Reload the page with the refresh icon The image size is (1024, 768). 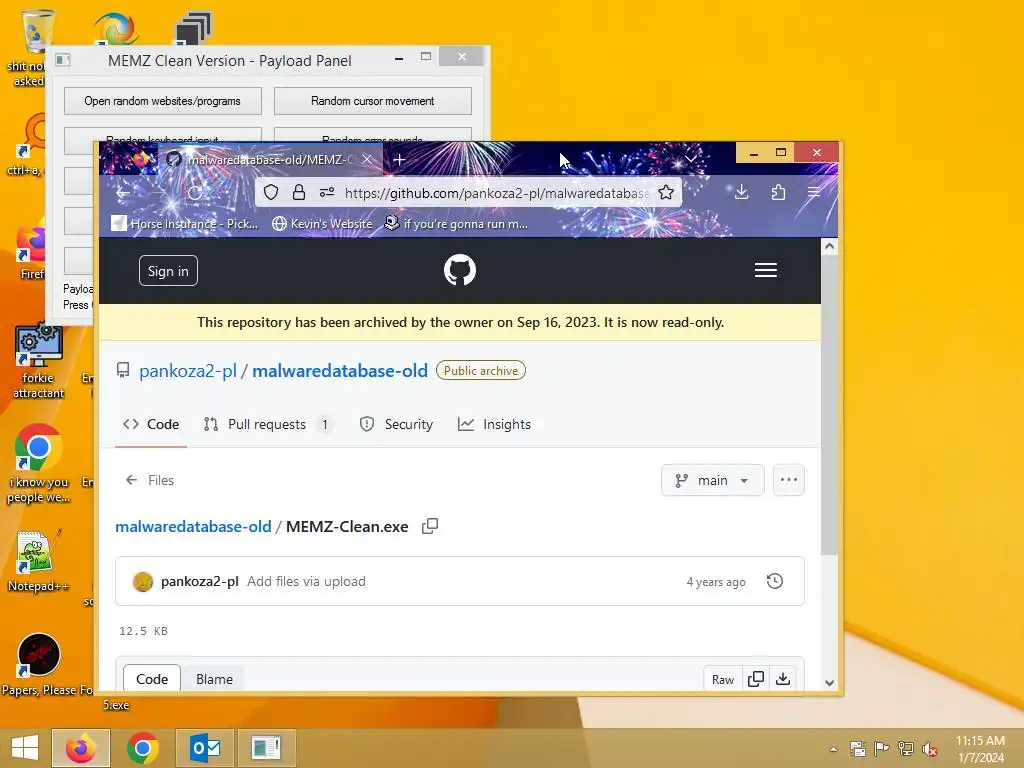pos(195,193)
